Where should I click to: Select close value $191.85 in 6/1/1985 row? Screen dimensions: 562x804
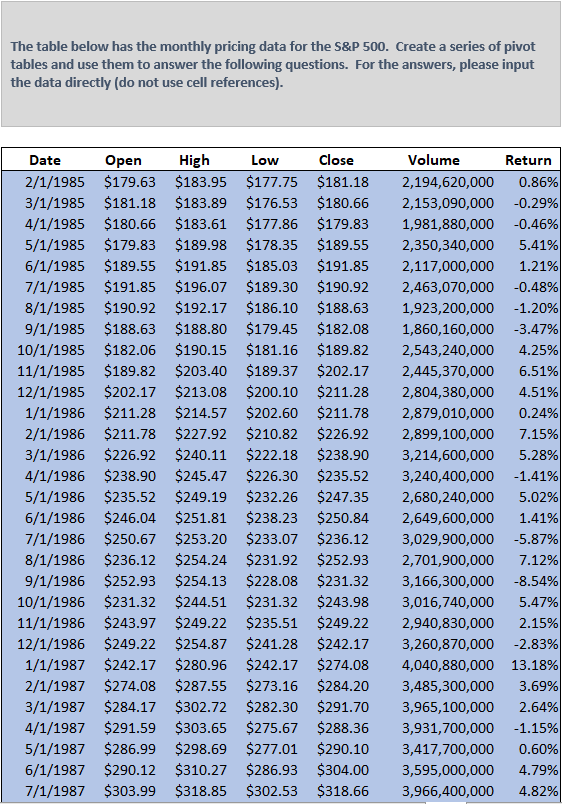pos(343,266)
